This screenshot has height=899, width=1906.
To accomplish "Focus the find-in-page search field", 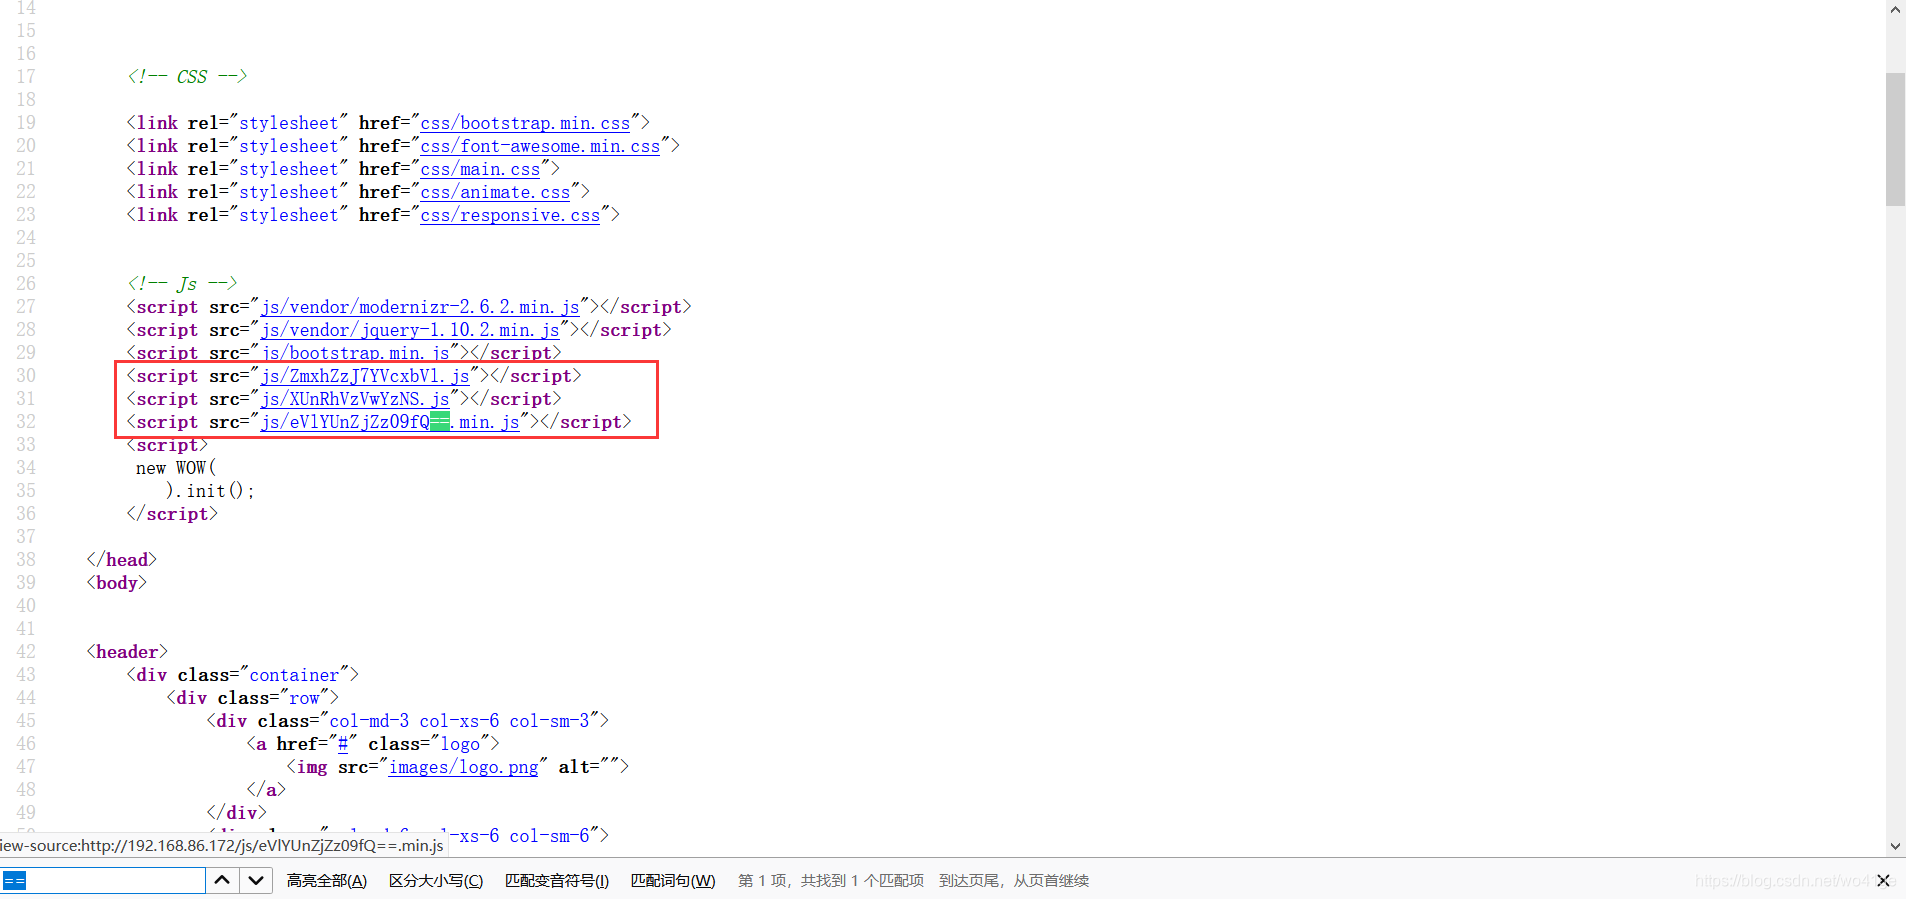I will [103, 881].
